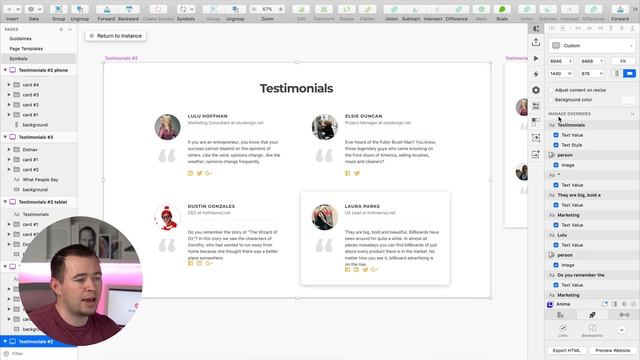Viewport: 640px width, 360px height.
Task: Switch to Anima layout tab
Action: point(560,315)
